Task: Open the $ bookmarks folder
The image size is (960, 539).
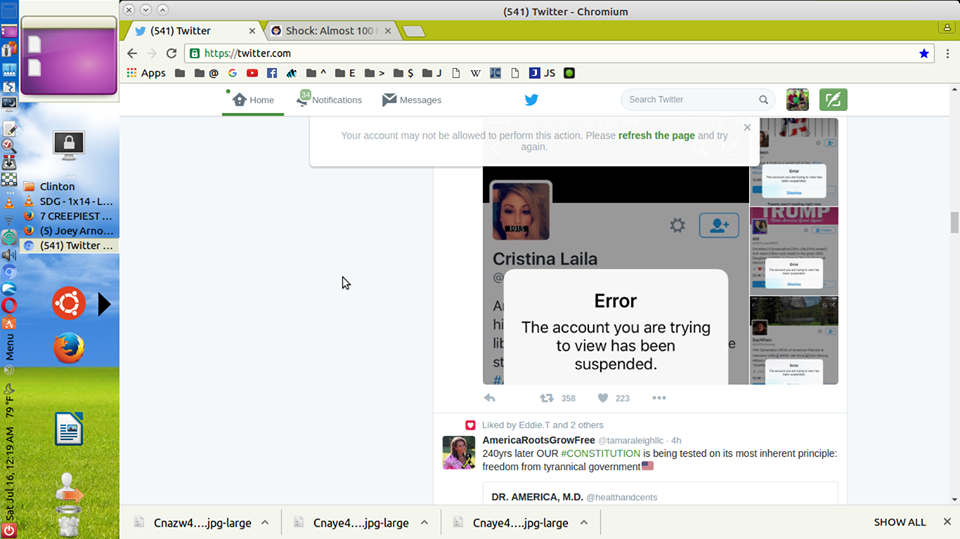Action: [x=403, y=73]
